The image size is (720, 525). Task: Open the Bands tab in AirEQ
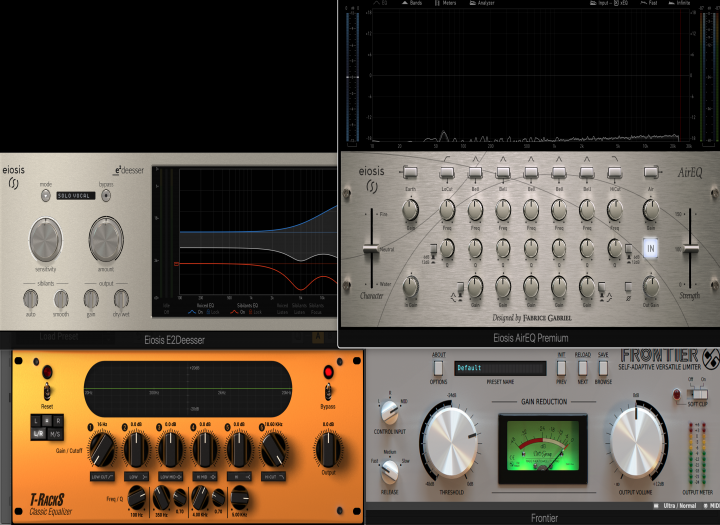412,3
